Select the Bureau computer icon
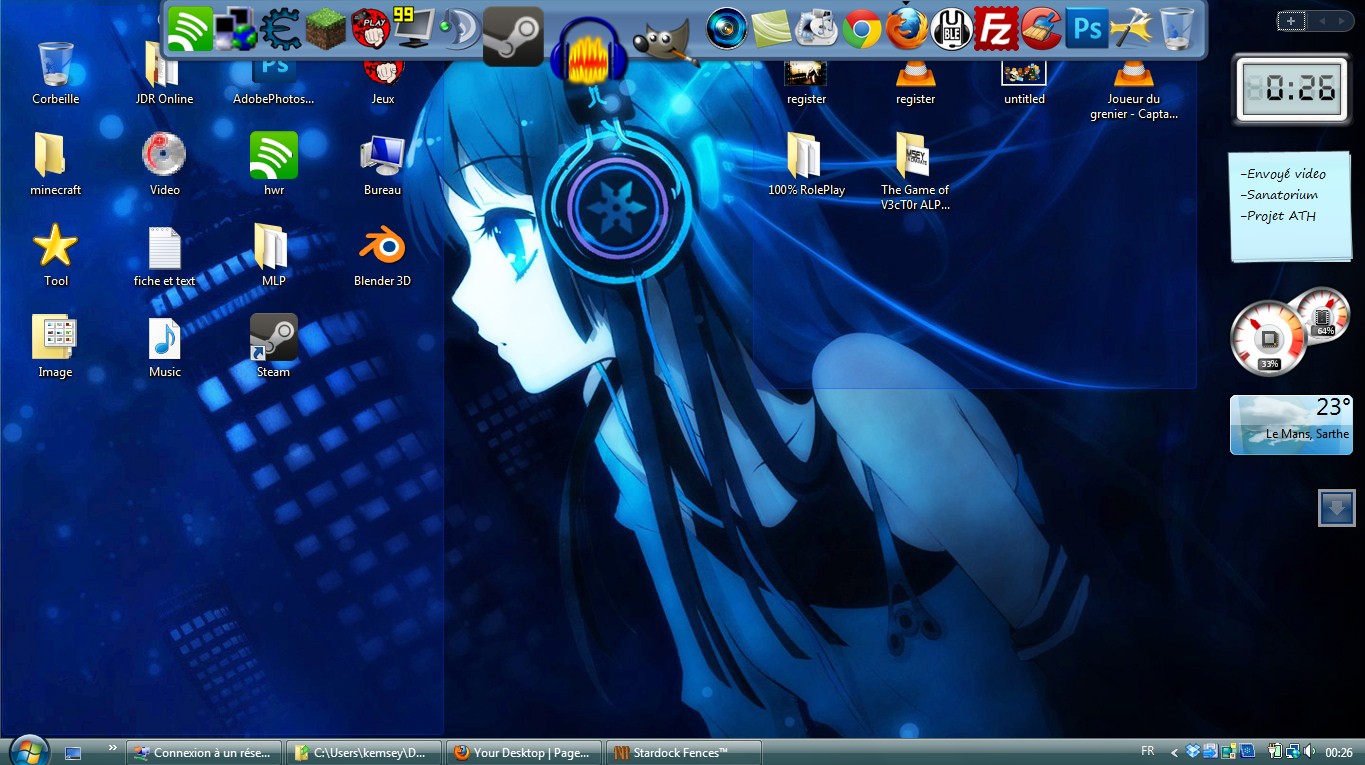The height and width of the screenshot is (765, 1365). click(382, 165)
